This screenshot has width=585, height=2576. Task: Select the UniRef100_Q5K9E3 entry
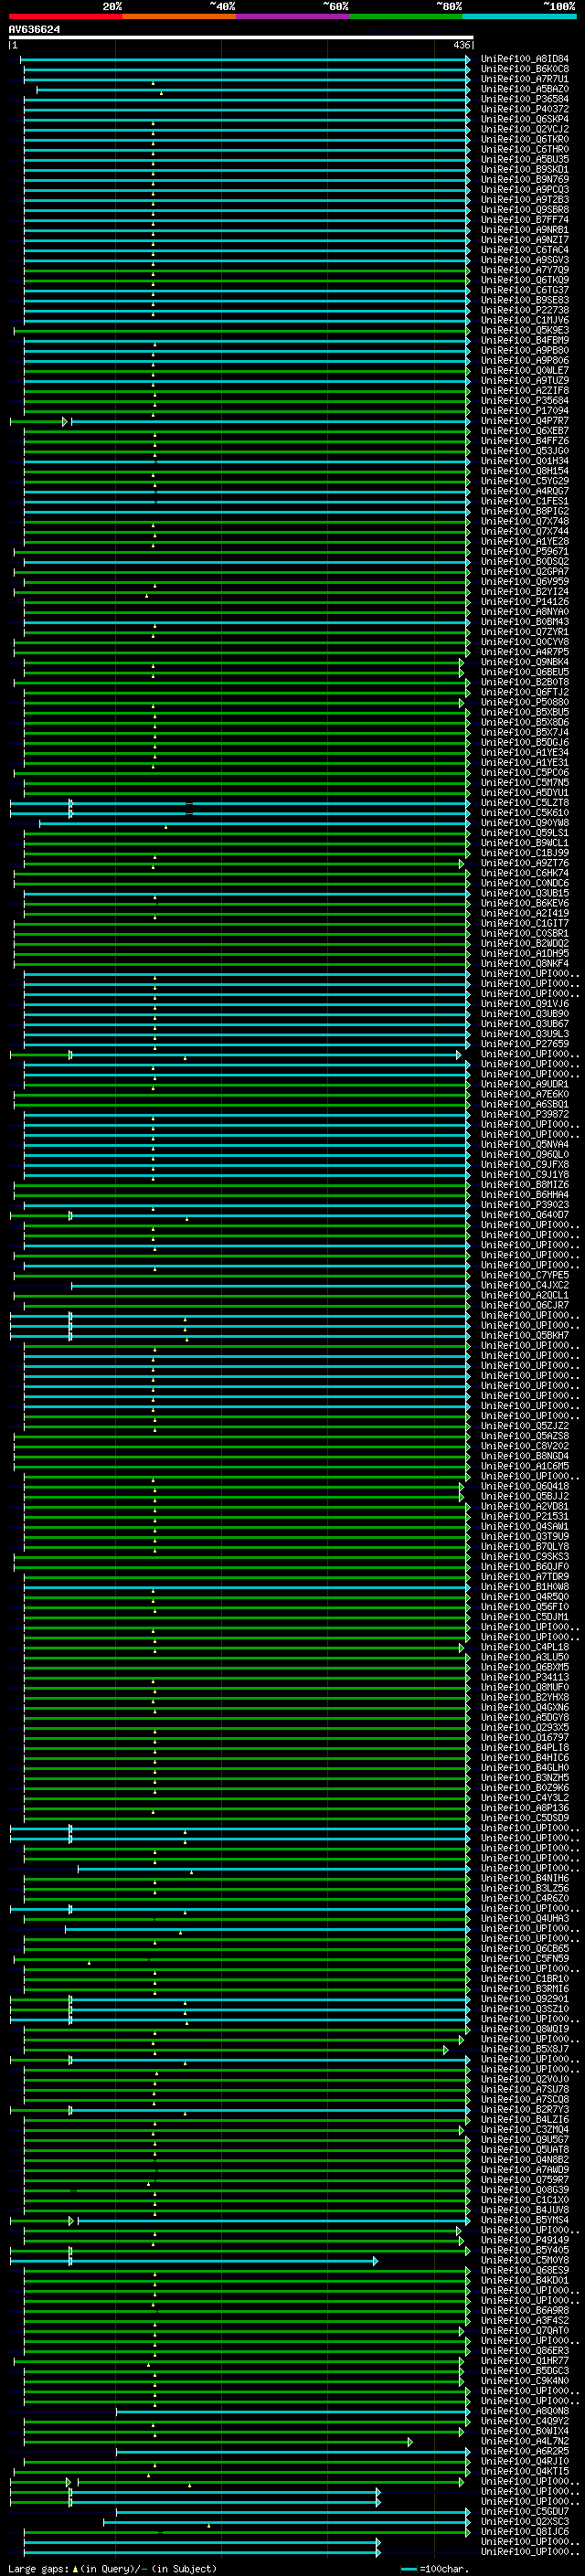point(525,330)
